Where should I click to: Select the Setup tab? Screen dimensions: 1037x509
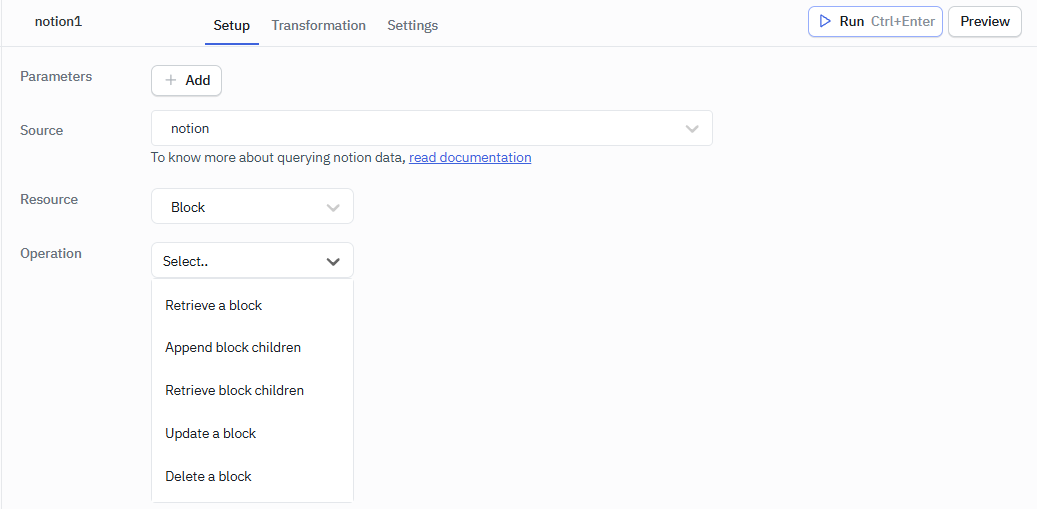[x=231, y=25]
